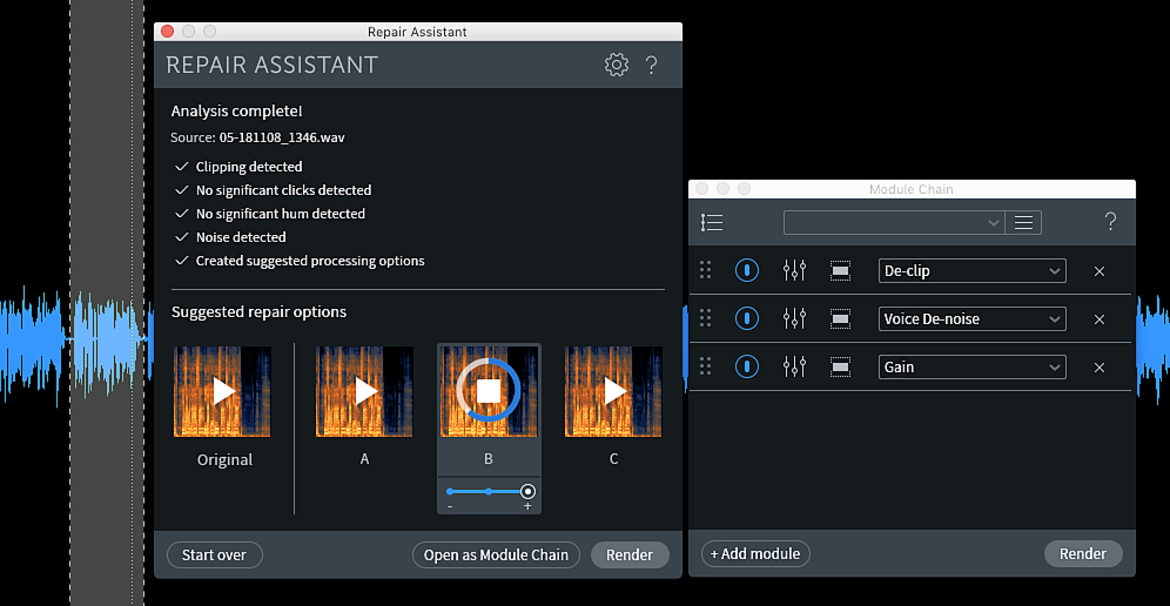Click the highlighted waveform selection region
Image resolution: width=1170 pixels, height=606 pixels.
107,303
